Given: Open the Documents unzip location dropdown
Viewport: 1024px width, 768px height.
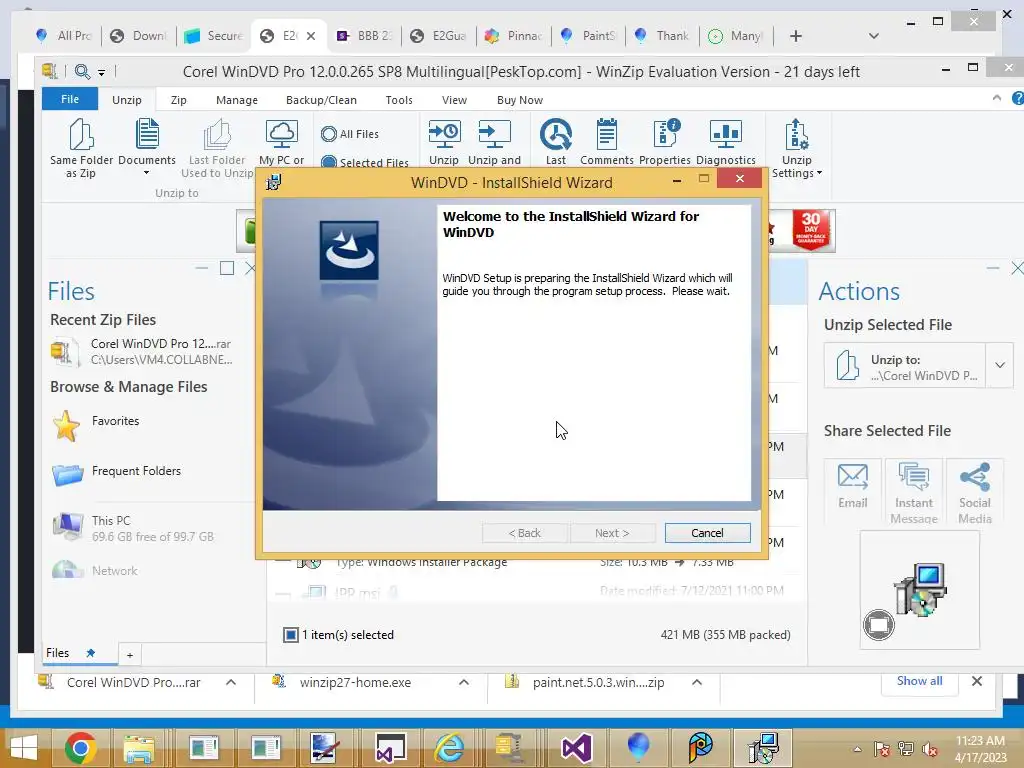Looking at the screenshot, I should (146, 173).
